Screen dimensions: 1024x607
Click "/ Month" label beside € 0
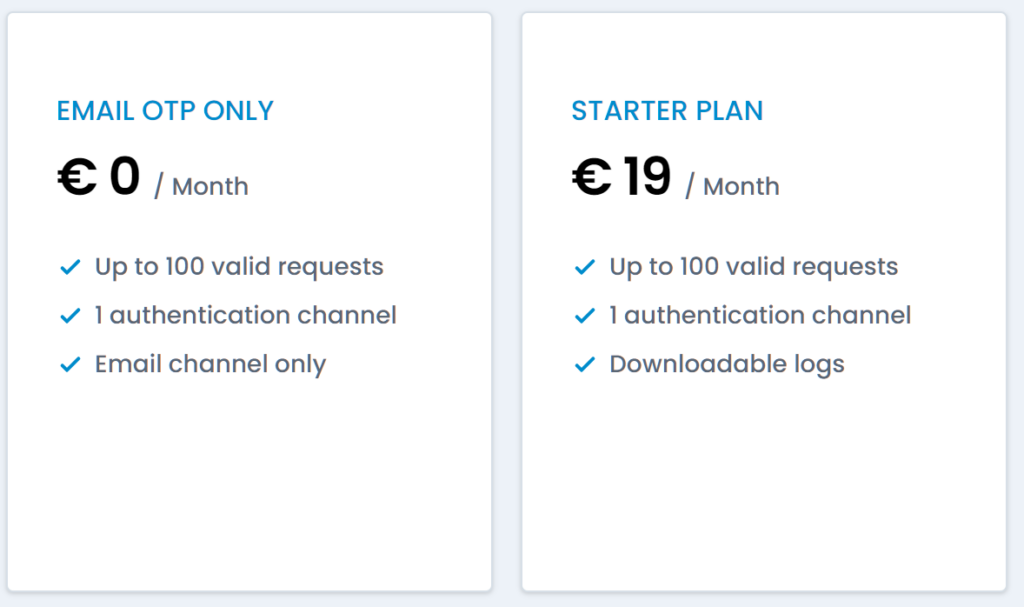click(201, 186)
